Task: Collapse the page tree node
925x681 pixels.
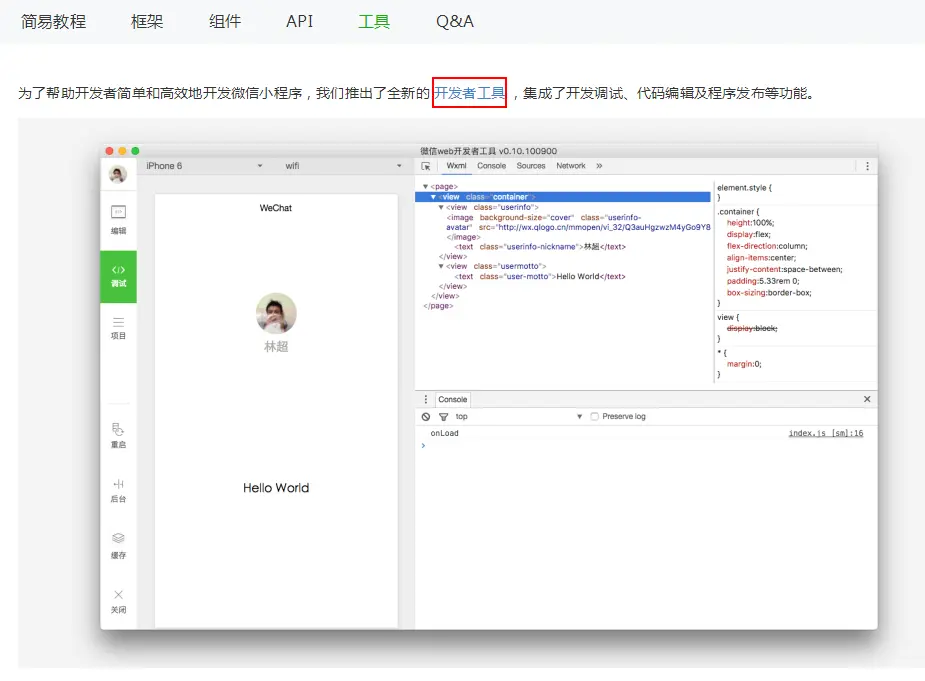Action: click(425, 186)
